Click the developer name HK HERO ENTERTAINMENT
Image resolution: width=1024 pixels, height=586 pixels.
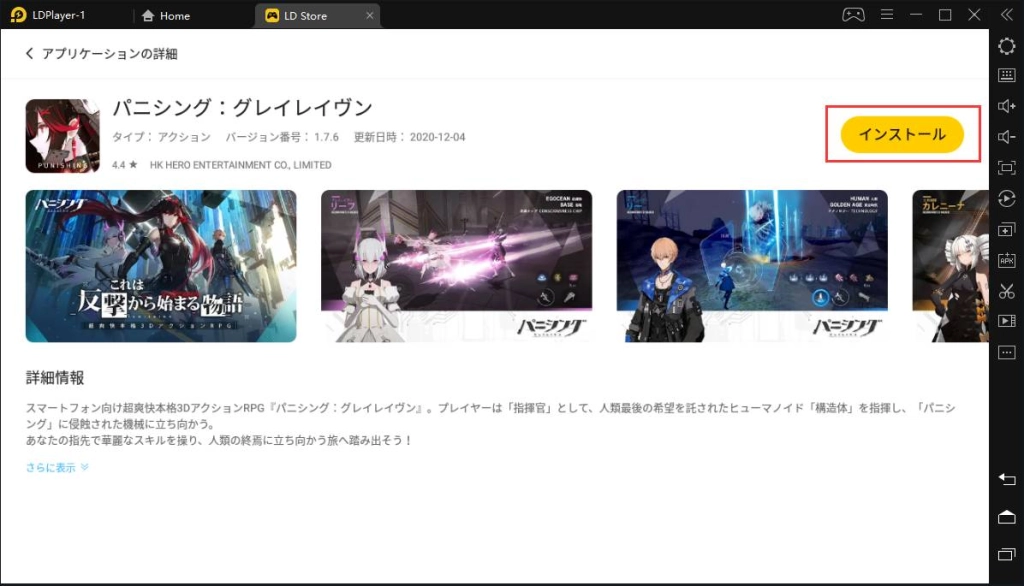pyautogui.click(x=240, y=165)
